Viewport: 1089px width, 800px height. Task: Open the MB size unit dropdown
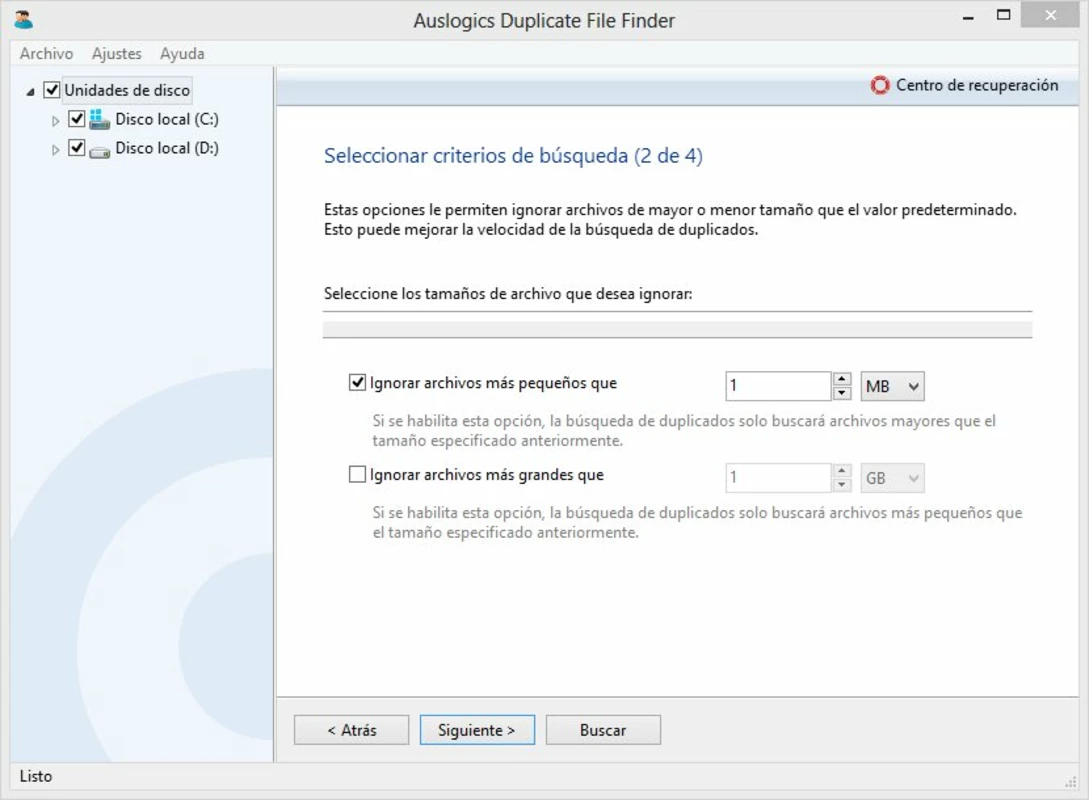(892, 386)
